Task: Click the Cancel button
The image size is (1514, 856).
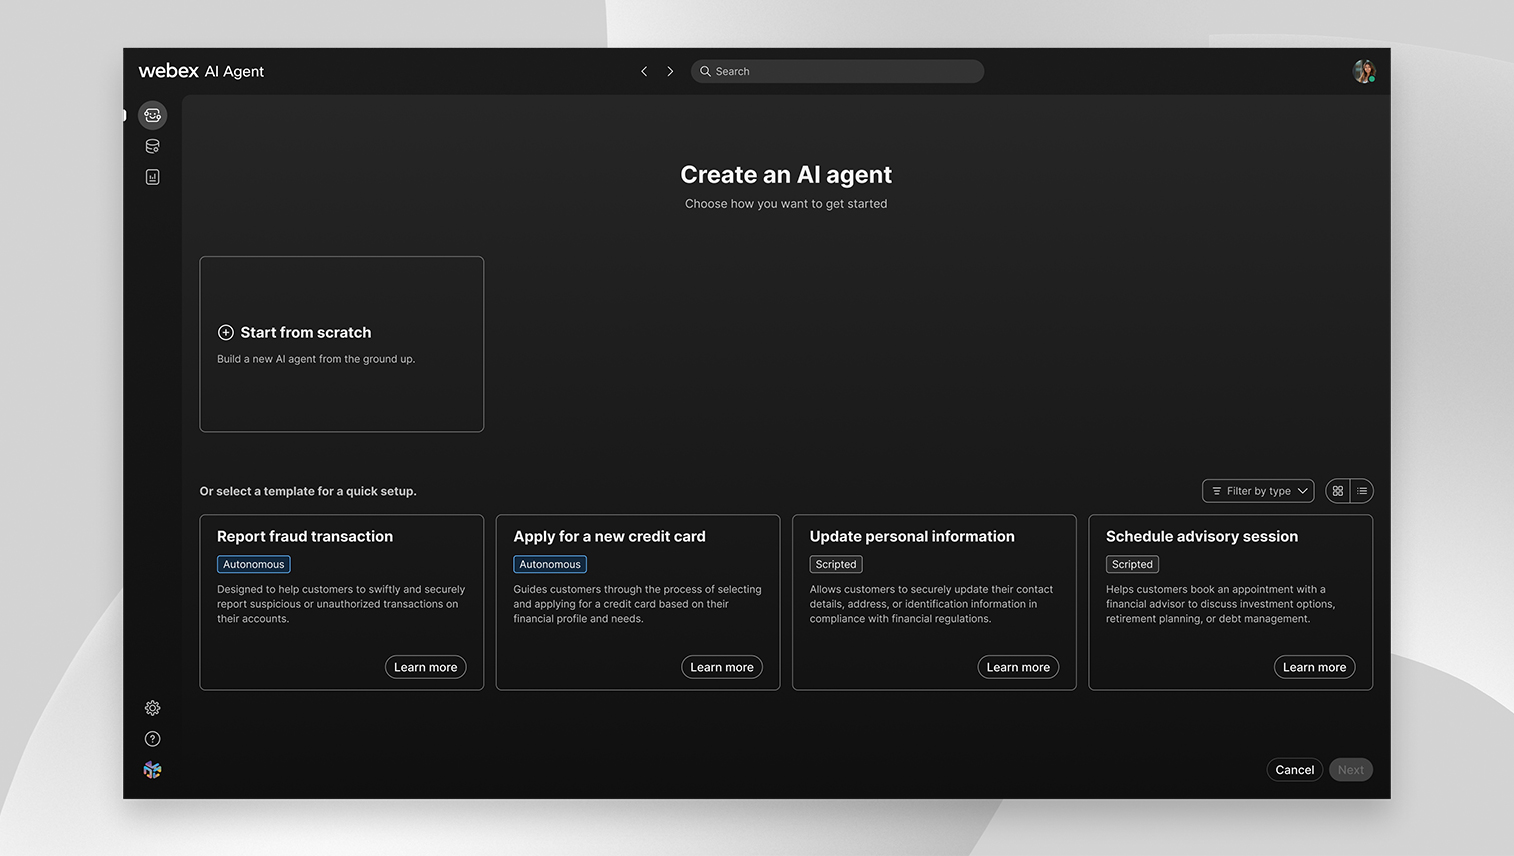Action: (x=1294, y=770)
